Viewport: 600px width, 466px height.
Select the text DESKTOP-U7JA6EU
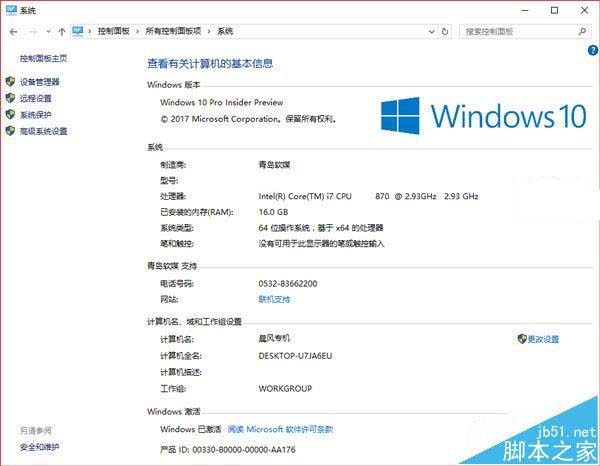point(295,356)
